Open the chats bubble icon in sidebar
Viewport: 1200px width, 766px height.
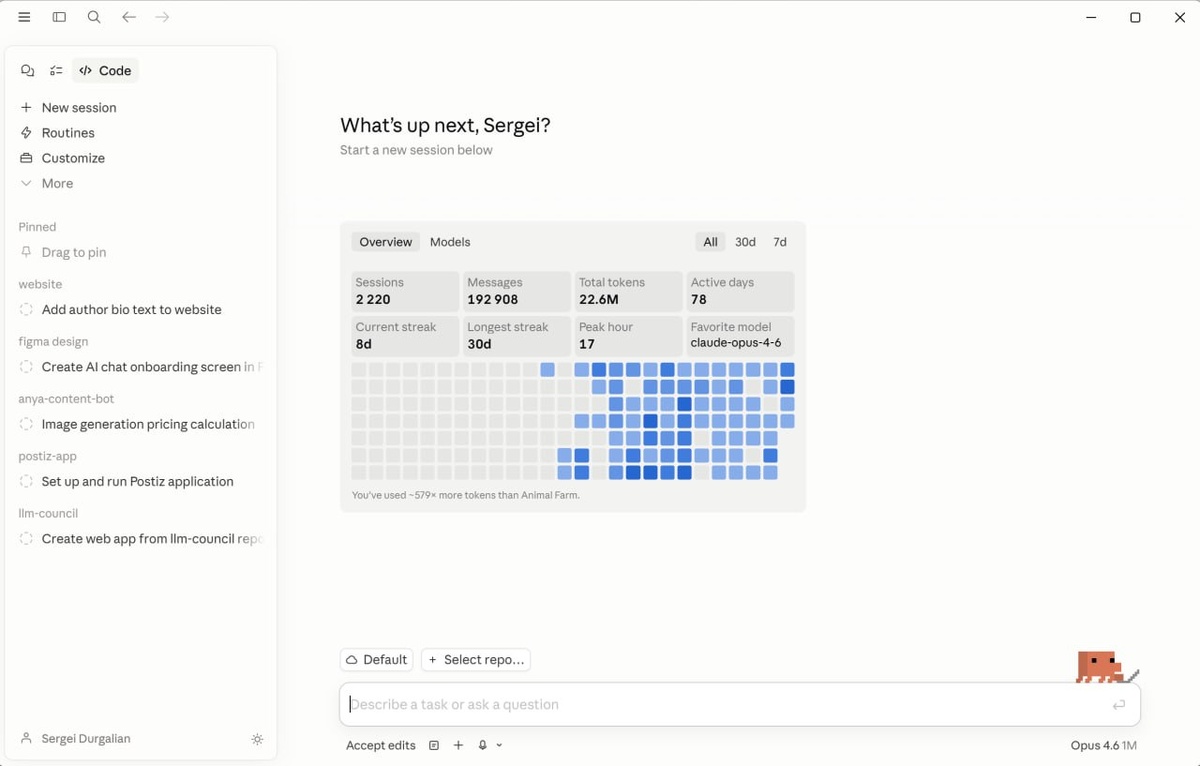pos(27,71)
